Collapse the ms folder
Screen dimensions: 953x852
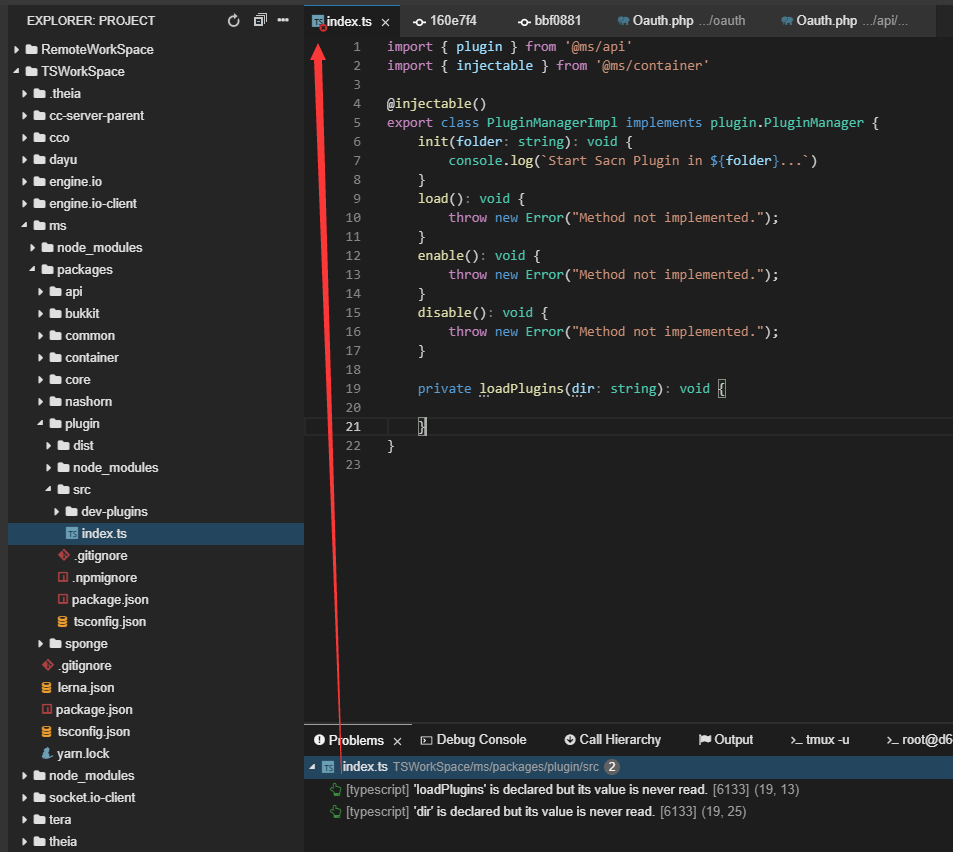click(24, 225)
